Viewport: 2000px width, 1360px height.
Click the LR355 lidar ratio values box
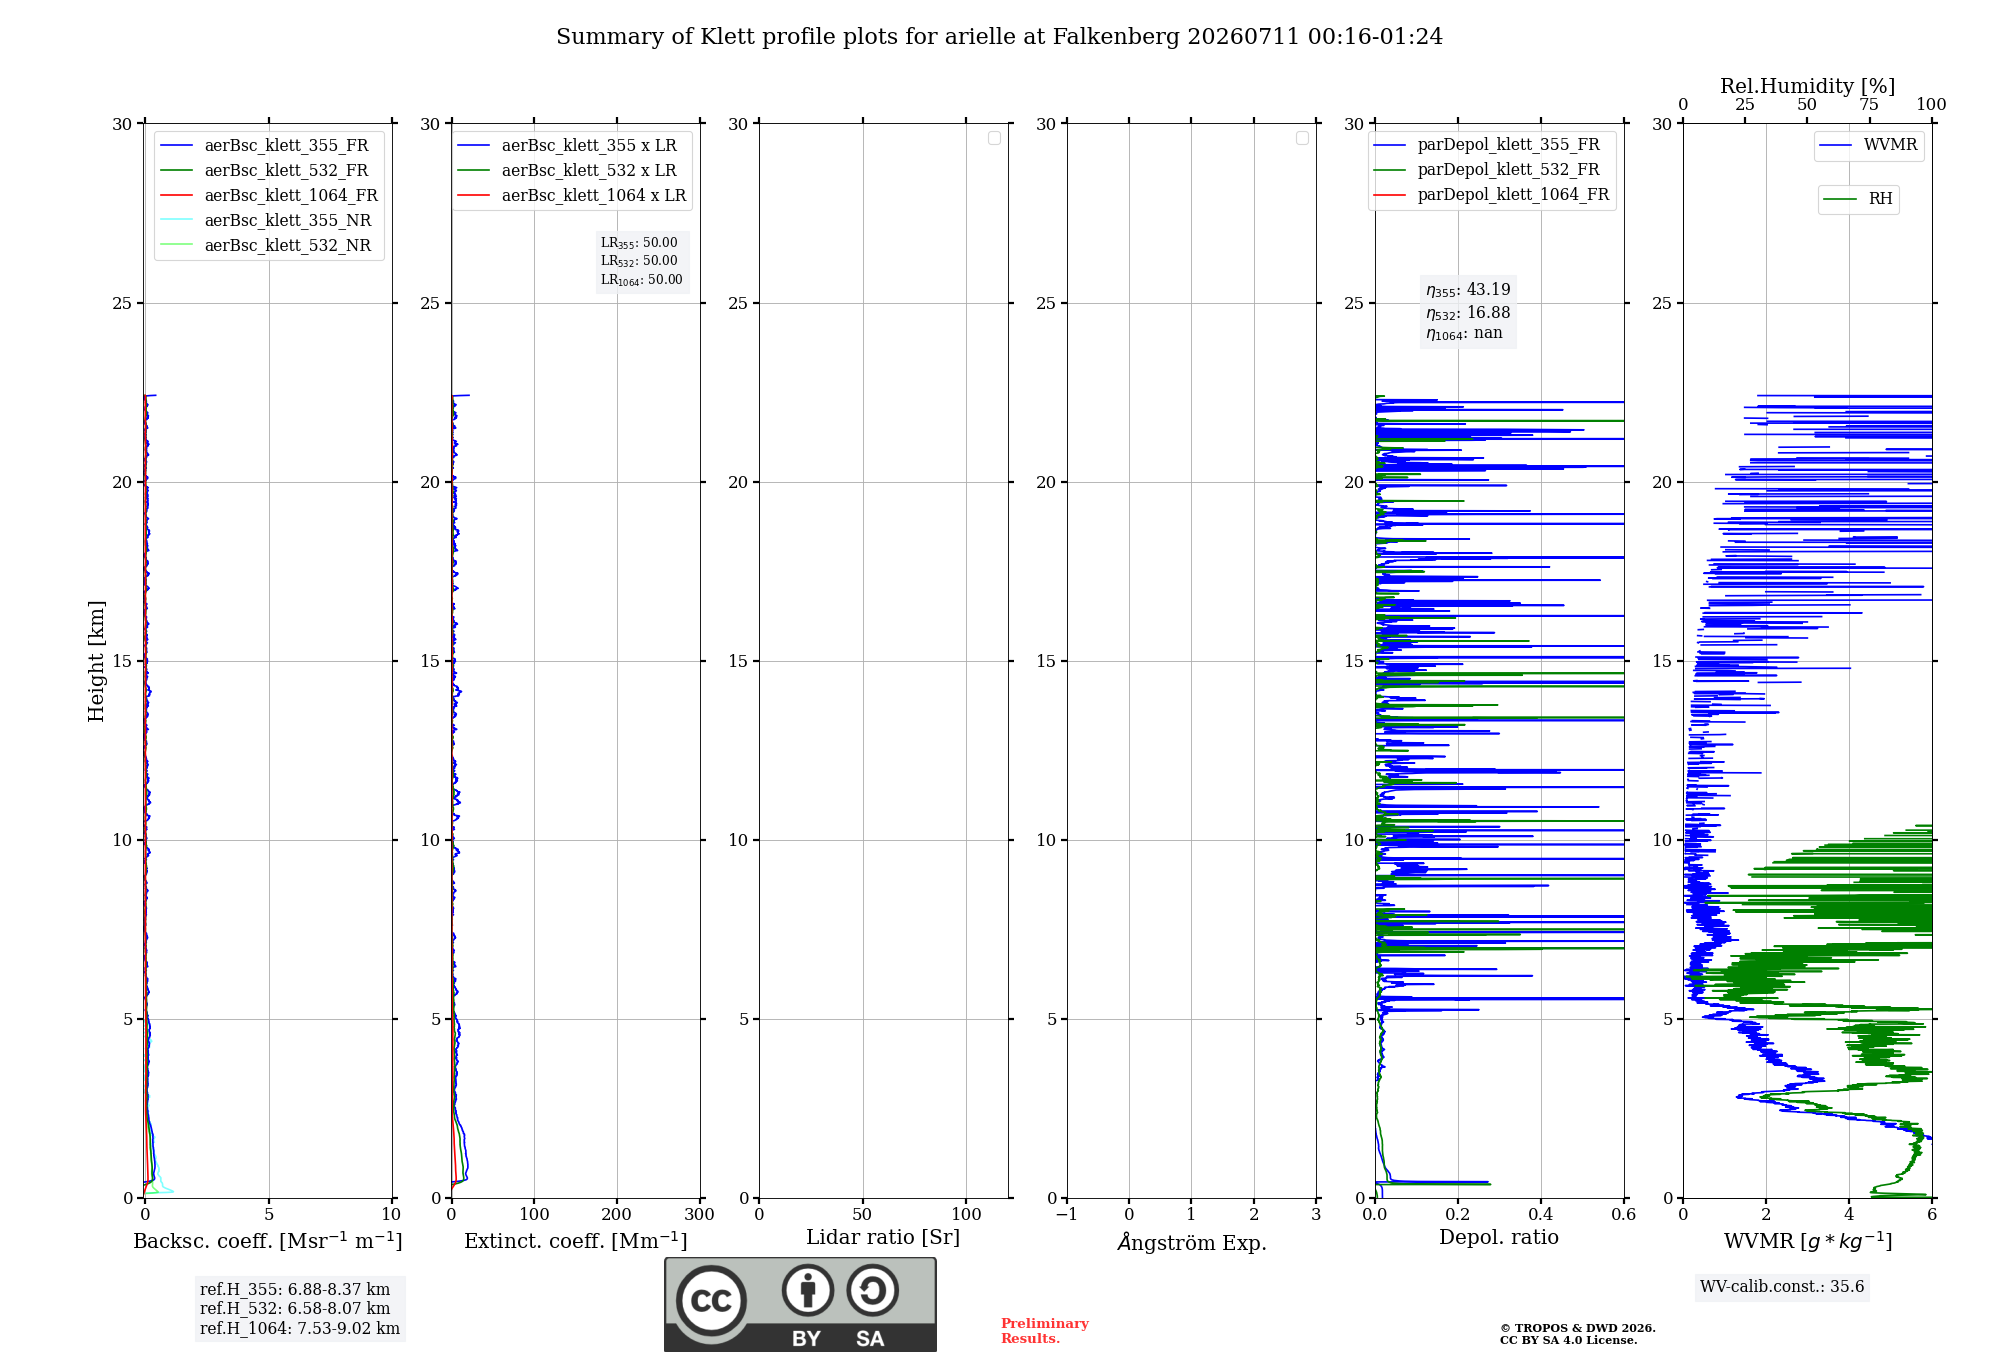click(x=642, y=261)
